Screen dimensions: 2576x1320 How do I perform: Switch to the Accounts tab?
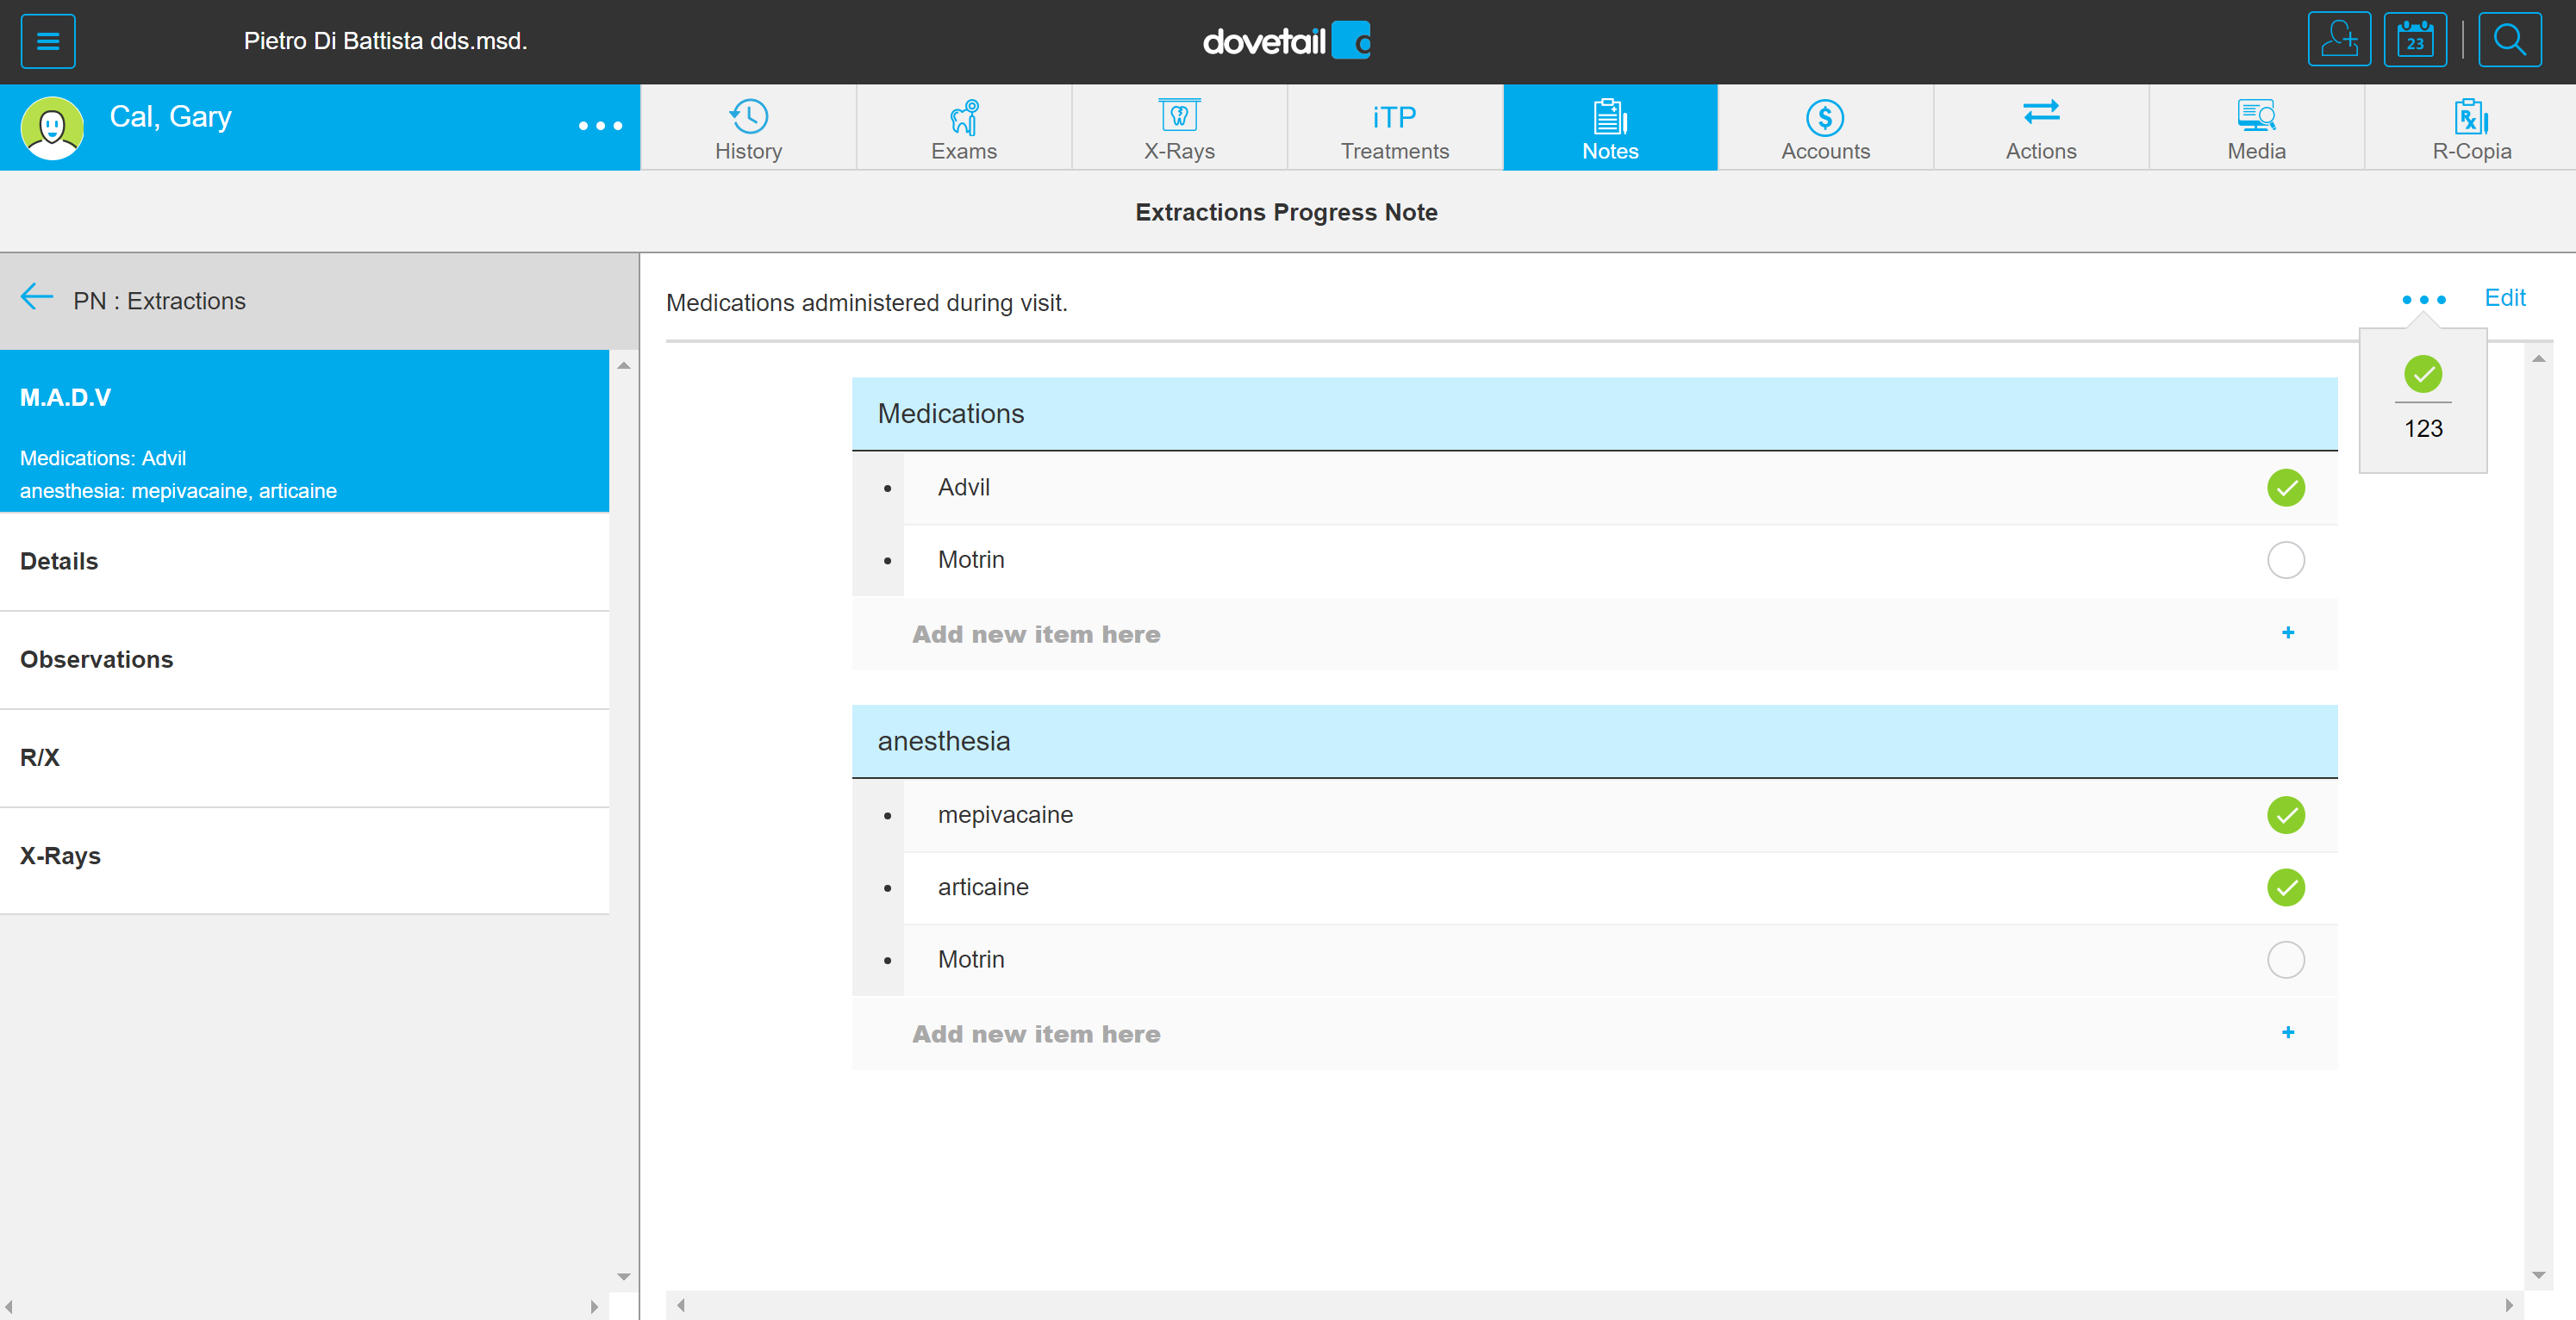point(1825,128)
